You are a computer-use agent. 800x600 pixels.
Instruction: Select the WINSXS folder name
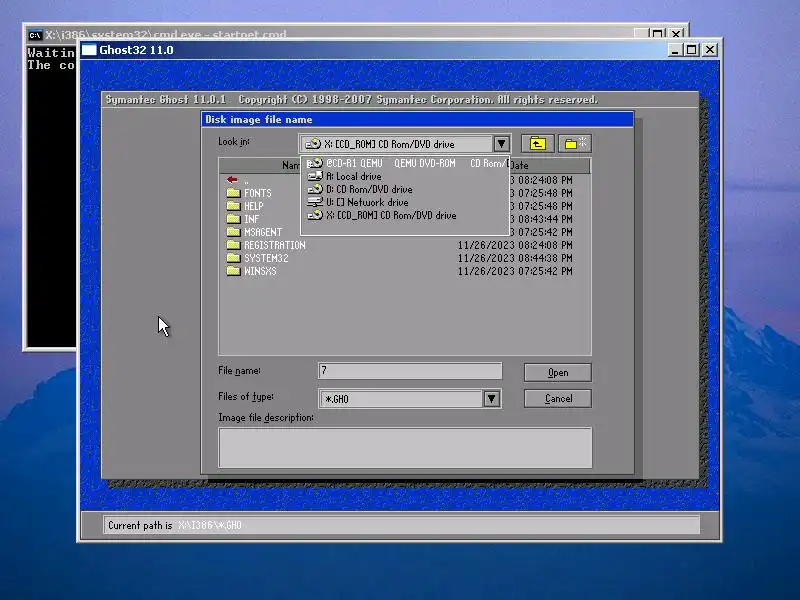260,271
